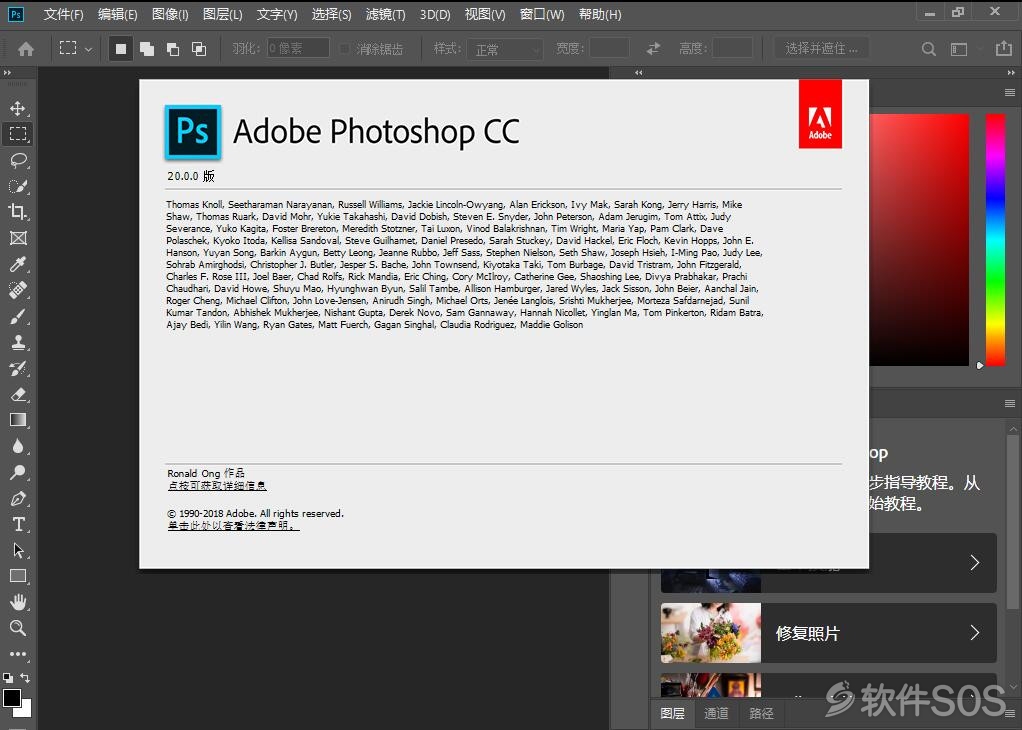The height and width of the screenshot is (730, 1022).
Task: Select the History Brush tool
Action: point(18,368)
